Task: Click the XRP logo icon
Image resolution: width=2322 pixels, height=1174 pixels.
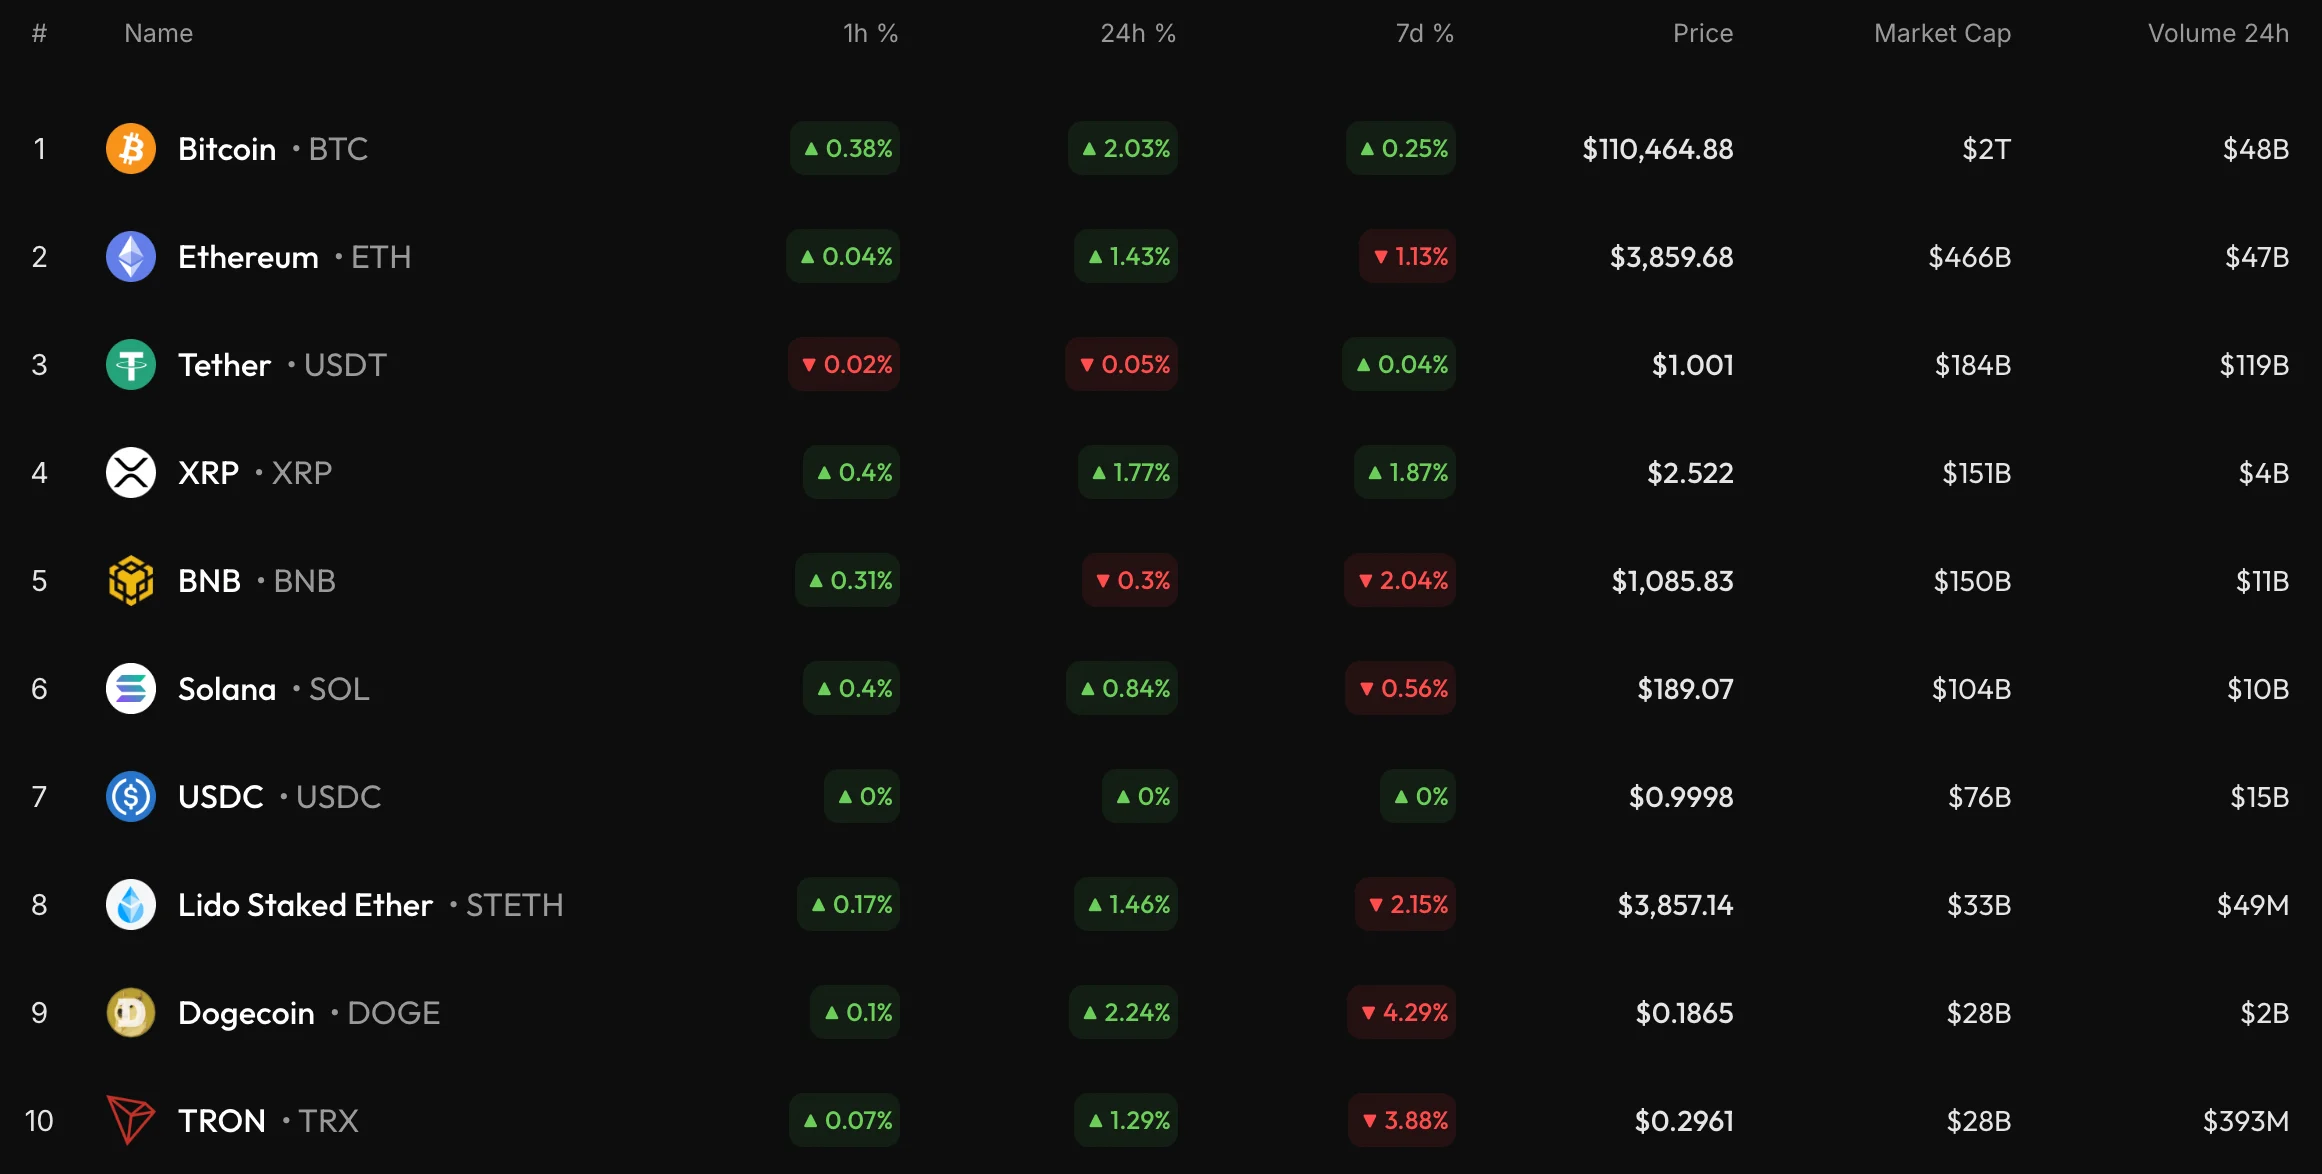Action: pos(131,473)
